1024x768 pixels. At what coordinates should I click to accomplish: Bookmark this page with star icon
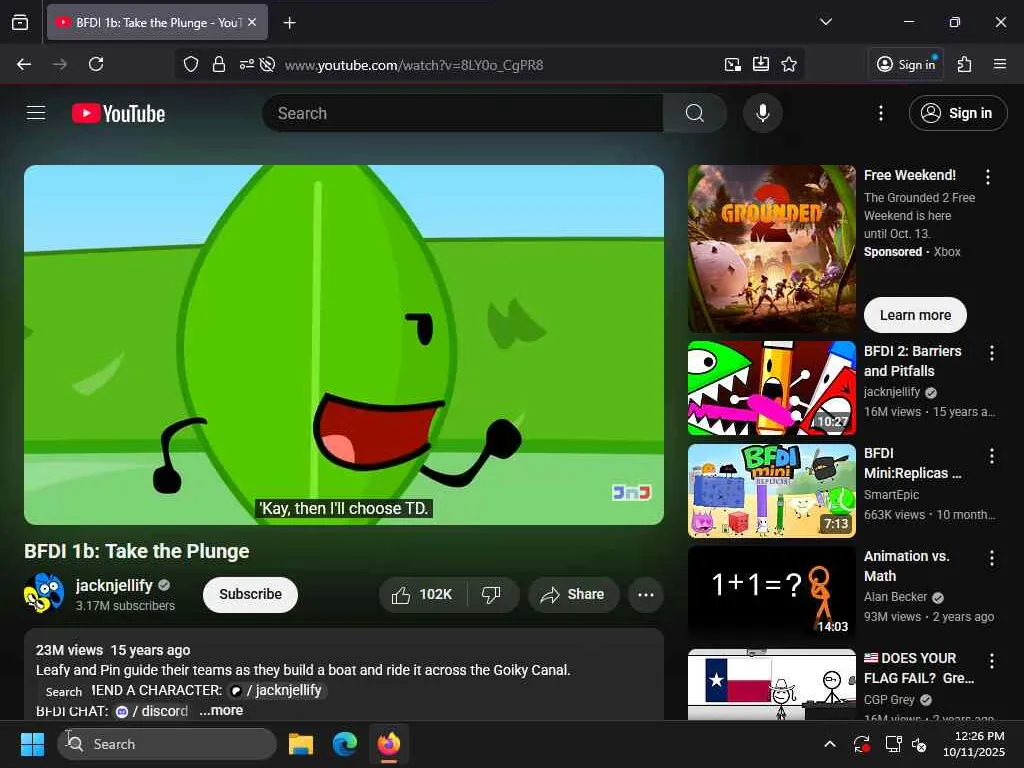[x=789, y=64]
